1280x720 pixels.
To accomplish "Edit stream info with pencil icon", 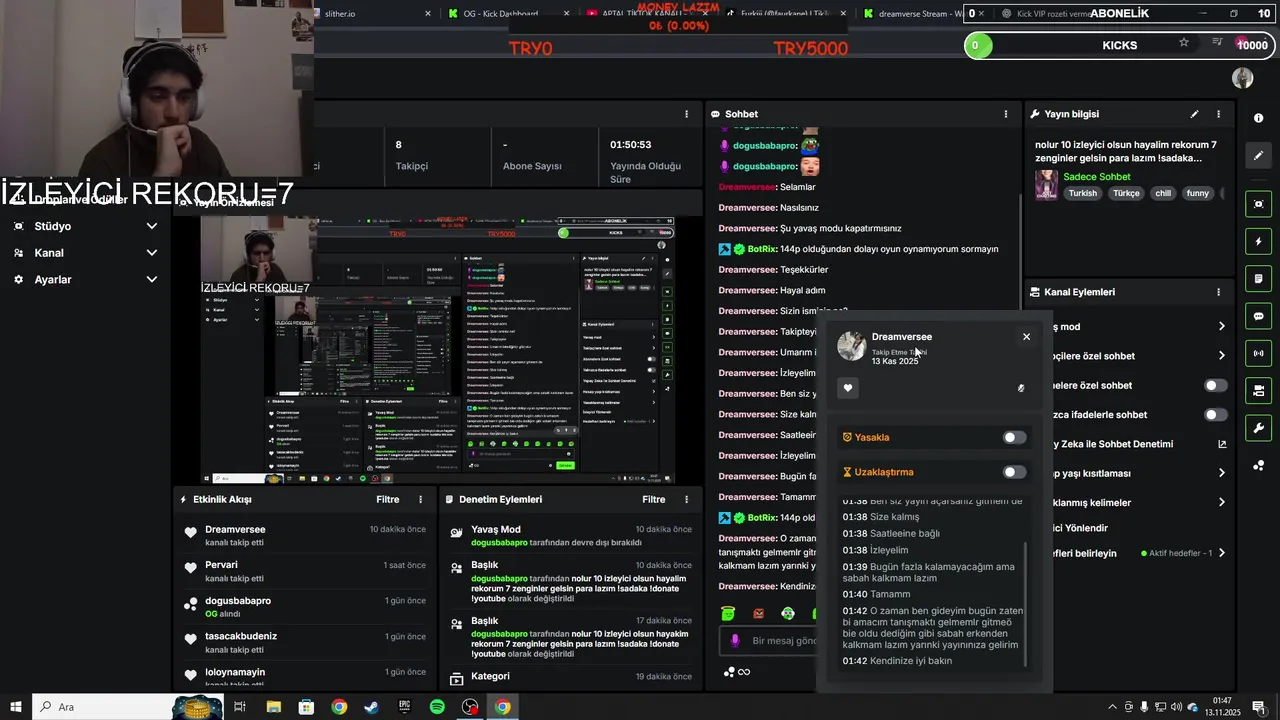I will pyautogui.click(x=1194, y=114).
